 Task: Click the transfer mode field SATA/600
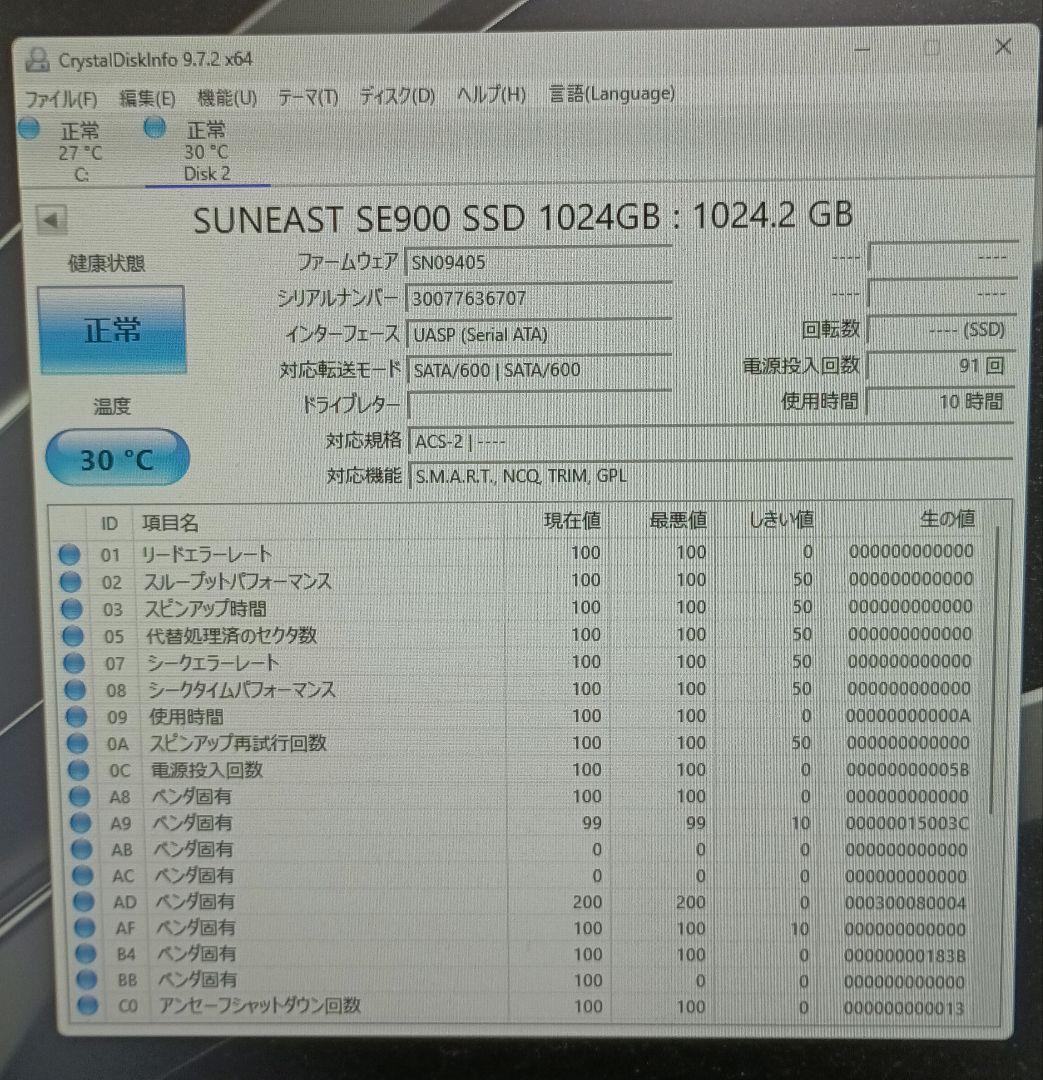(x=539, y=371)
